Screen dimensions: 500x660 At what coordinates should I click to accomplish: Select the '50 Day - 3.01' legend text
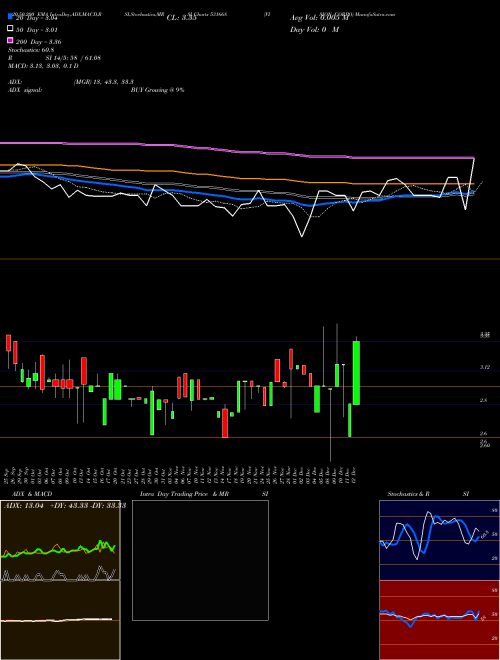click(x=37, y=30)
